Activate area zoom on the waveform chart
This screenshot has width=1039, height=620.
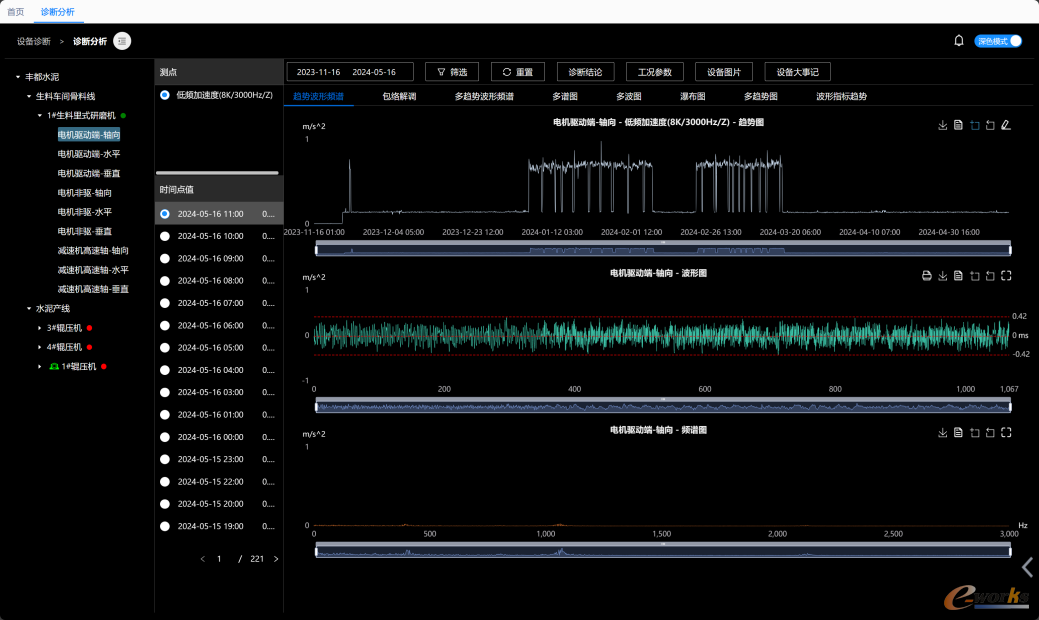(975, 276)
